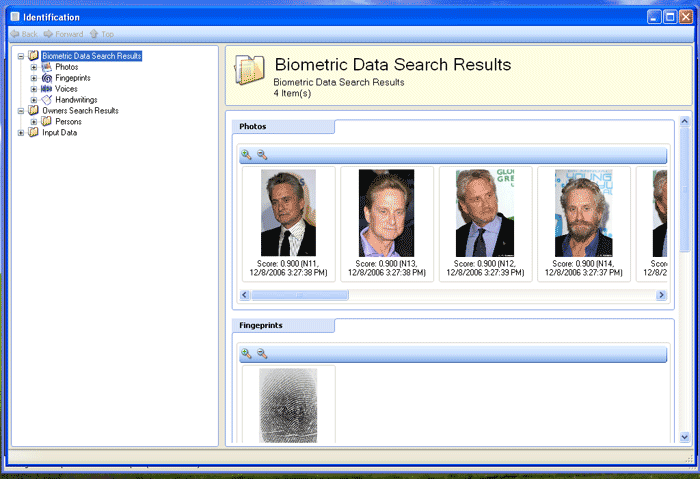Expand the Handwritings tree node

[34, 100]
